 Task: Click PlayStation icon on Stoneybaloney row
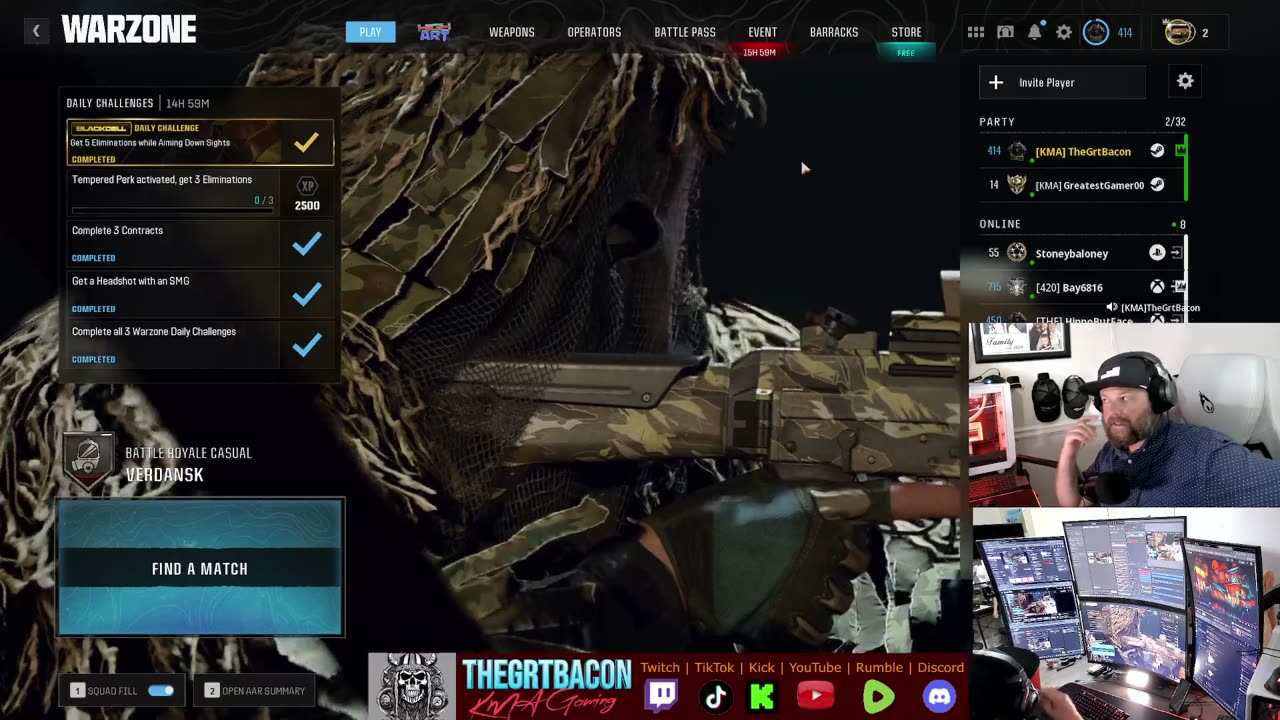[x=1157, y=253]
